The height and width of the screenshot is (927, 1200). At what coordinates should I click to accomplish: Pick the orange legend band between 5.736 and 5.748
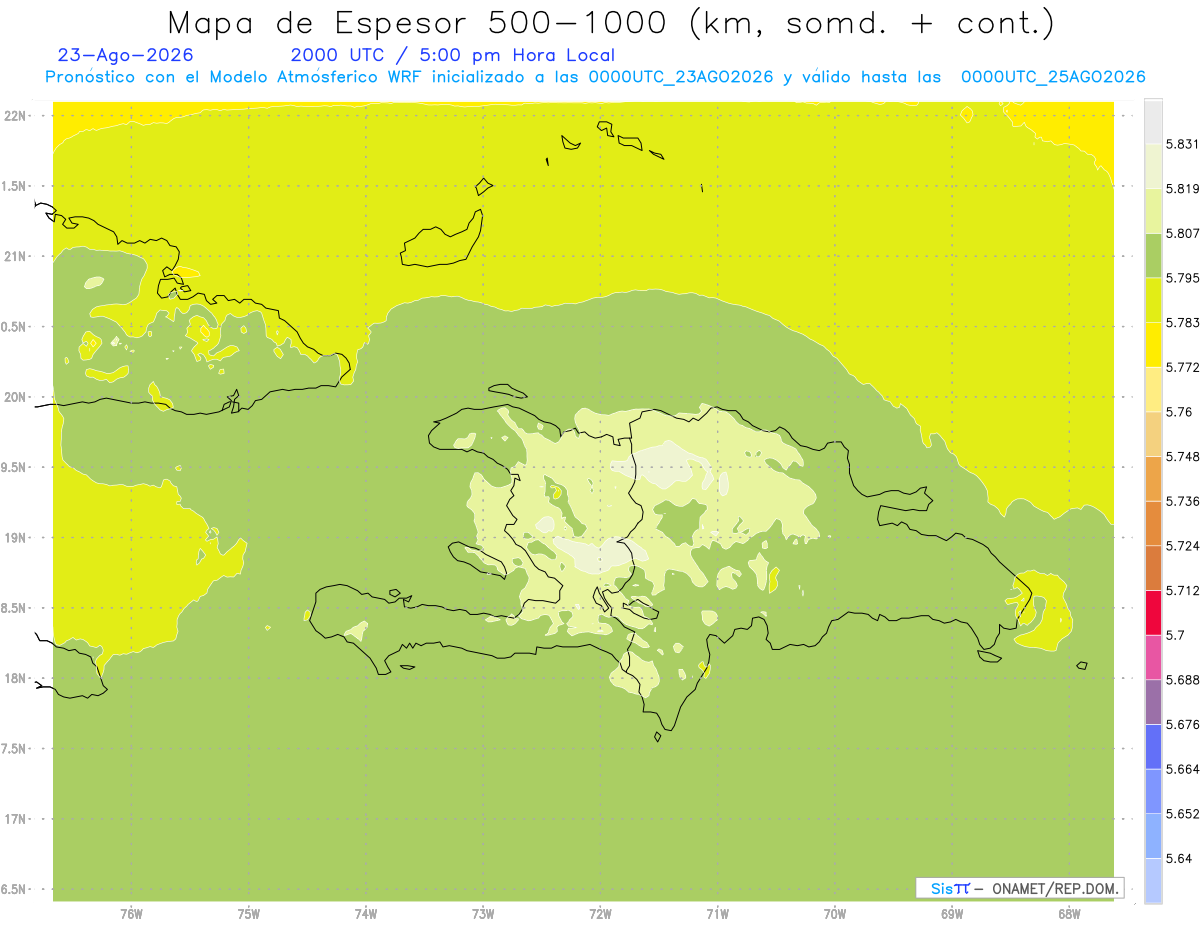click(x=1153, y=478)
